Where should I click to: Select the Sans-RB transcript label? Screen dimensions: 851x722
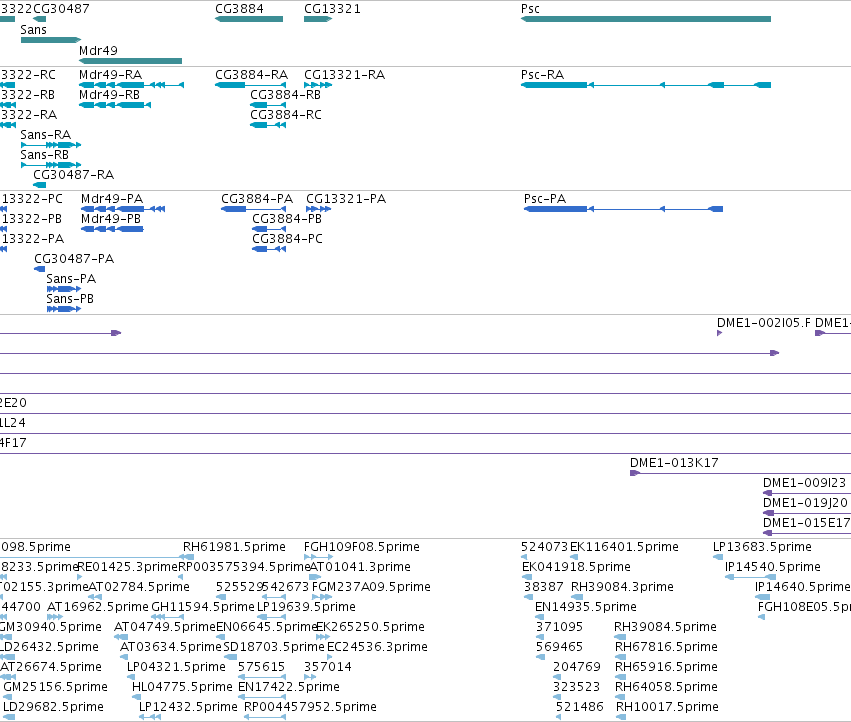45,155
